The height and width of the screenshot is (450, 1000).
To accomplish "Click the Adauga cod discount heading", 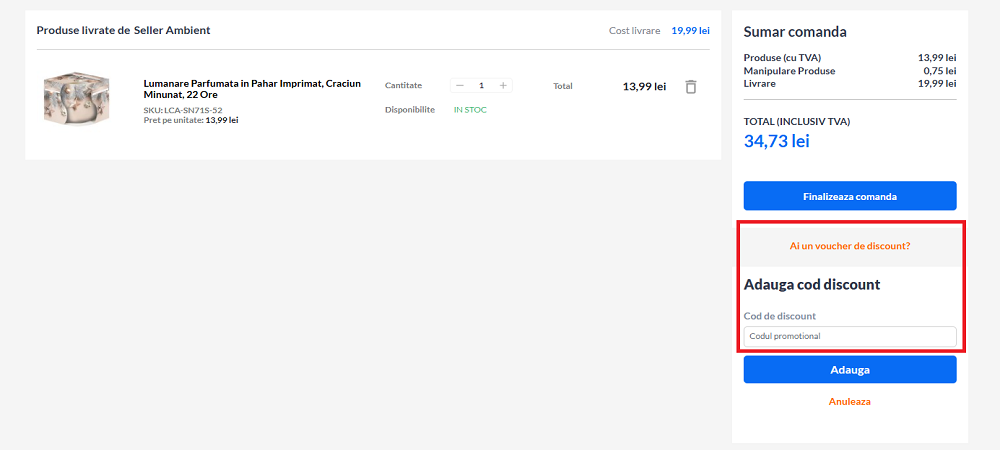I will point(811,285).
